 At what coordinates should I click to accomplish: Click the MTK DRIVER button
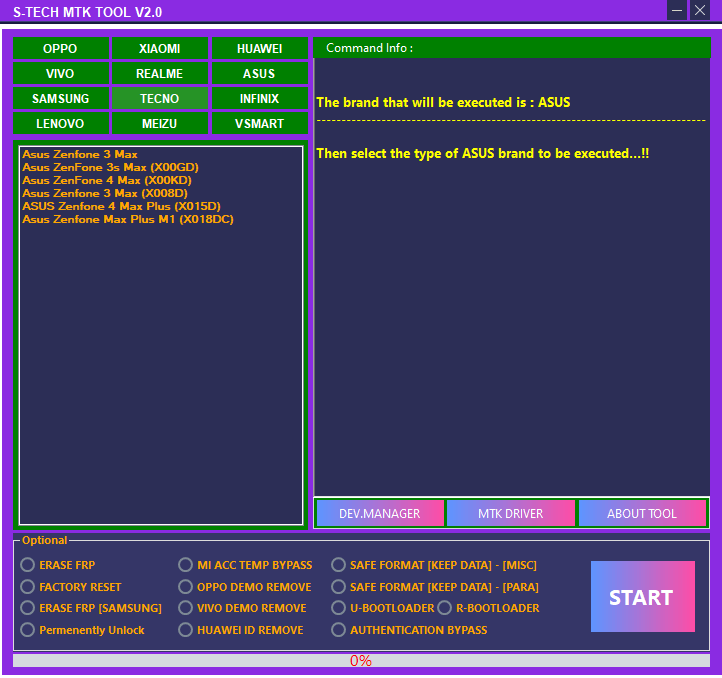click(511, 513)
